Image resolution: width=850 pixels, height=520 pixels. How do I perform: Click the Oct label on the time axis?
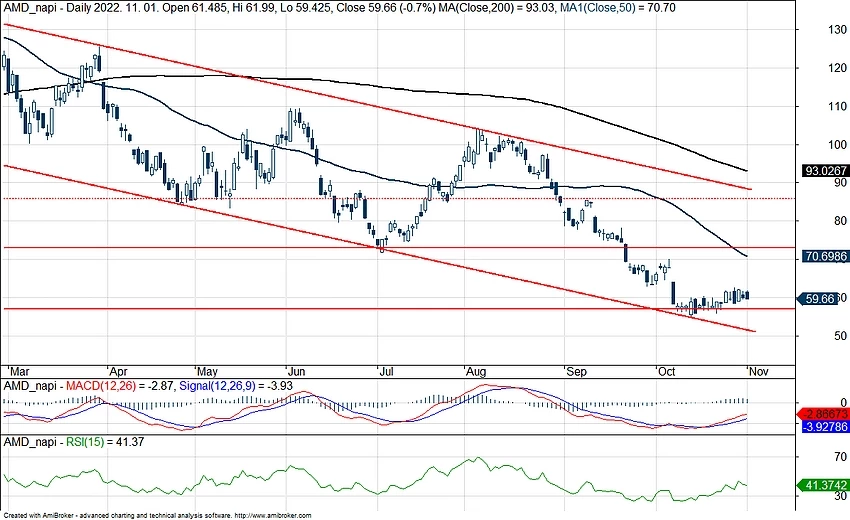coord(666,371)
